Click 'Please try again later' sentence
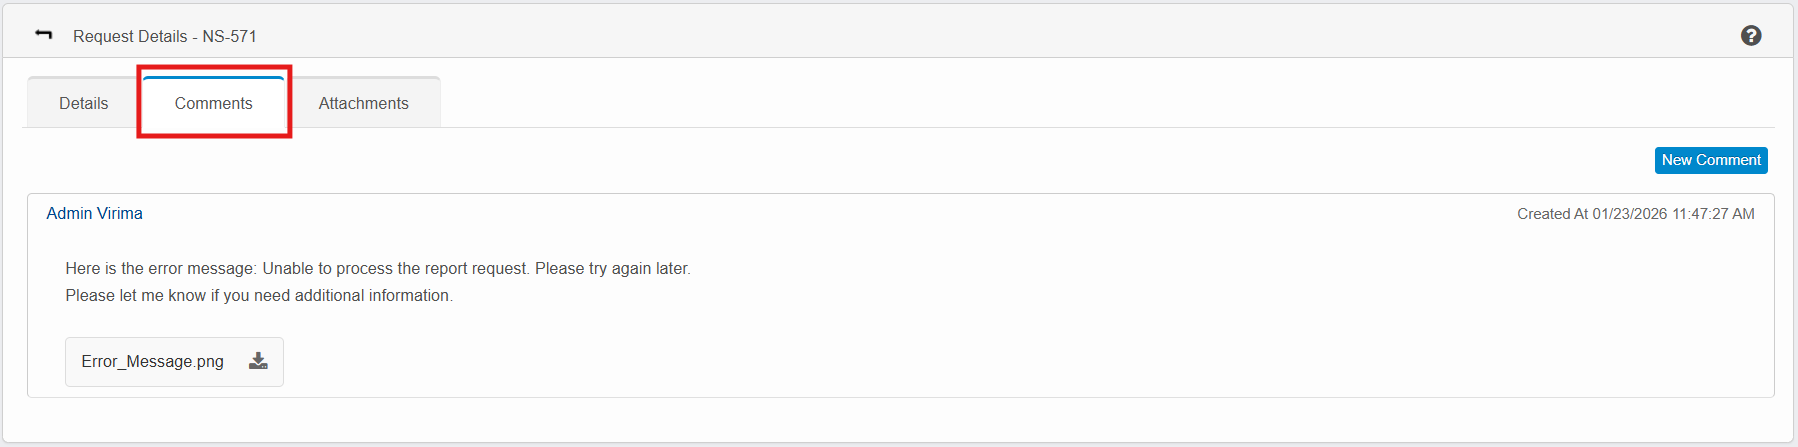 pyautogui.click(x=612, y=268)
